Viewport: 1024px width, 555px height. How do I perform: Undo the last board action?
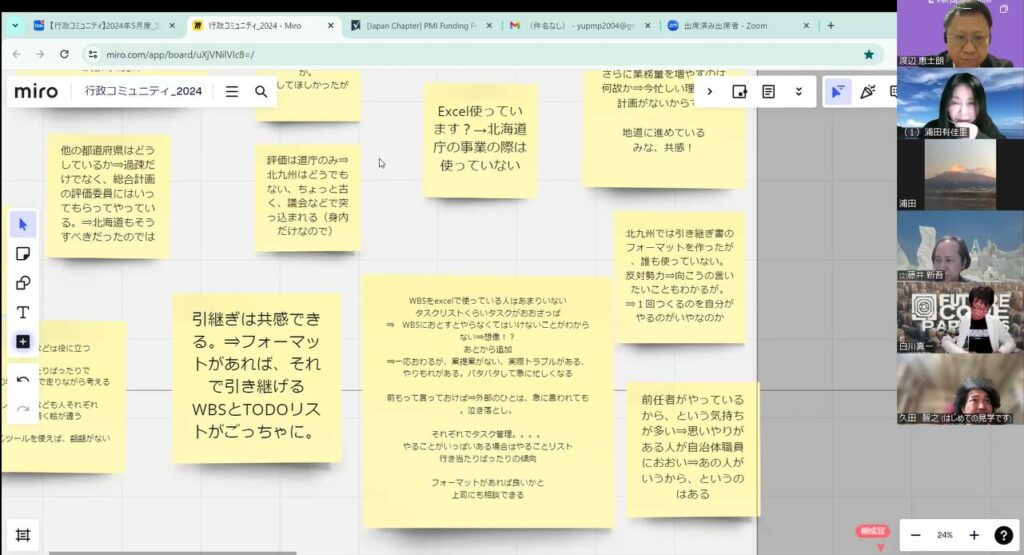(23, 379)
